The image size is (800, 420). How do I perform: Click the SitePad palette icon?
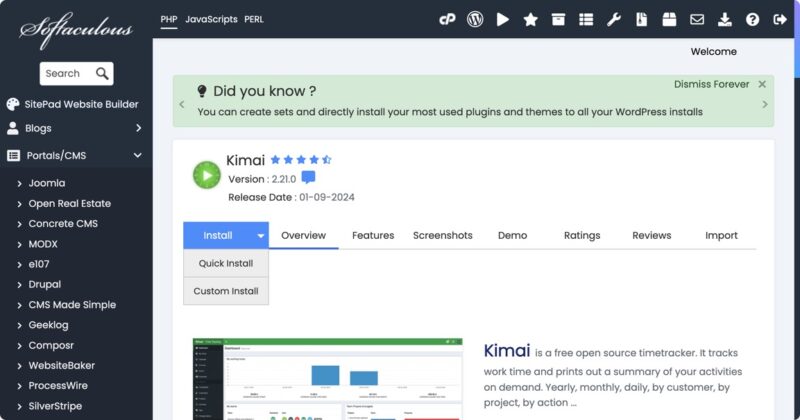click(x=13, y=104)
